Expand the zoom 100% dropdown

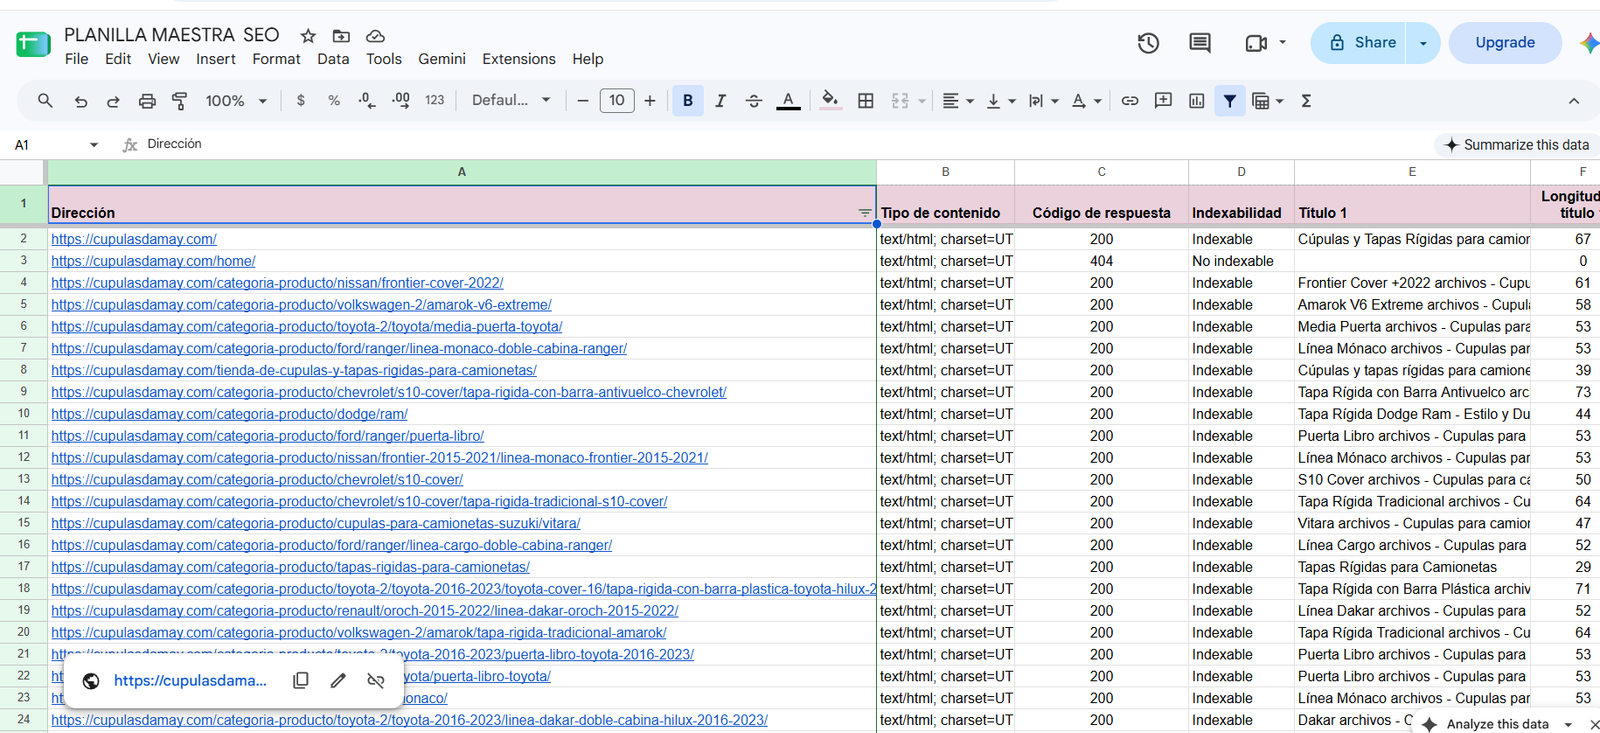coord(237,101)
